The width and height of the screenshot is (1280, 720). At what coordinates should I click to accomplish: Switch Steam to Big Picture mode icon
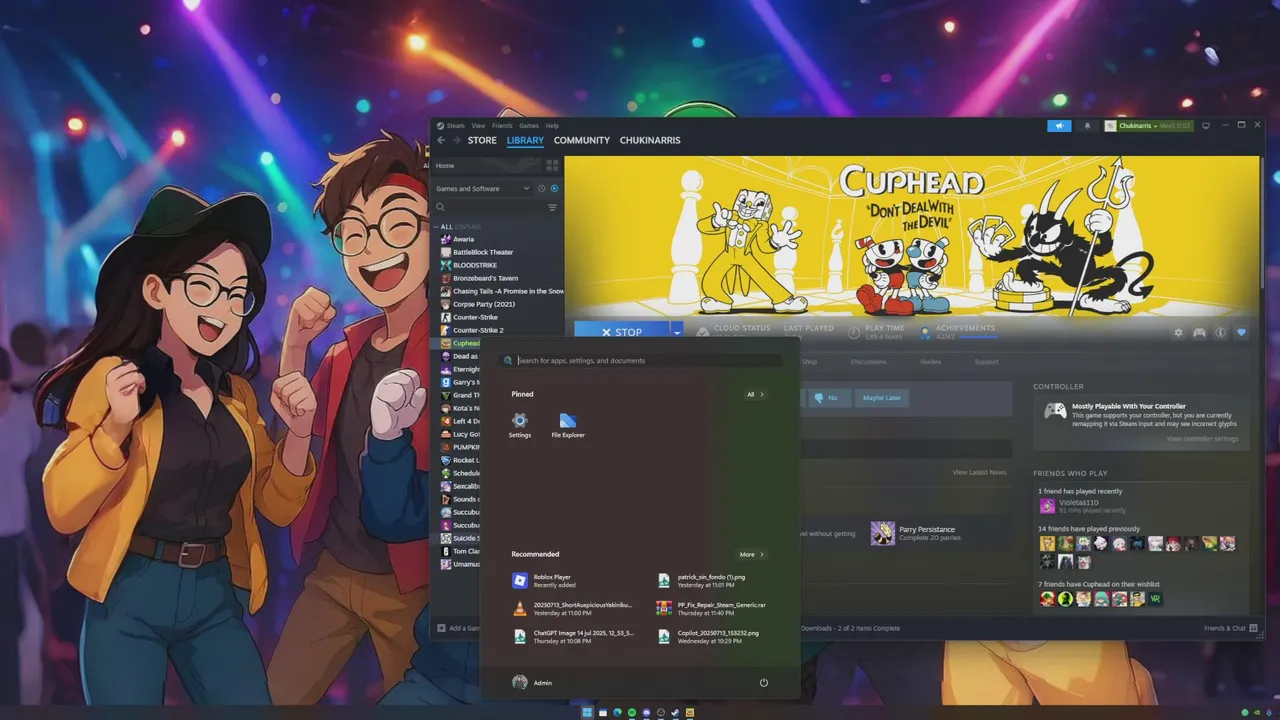point(1206,126)
